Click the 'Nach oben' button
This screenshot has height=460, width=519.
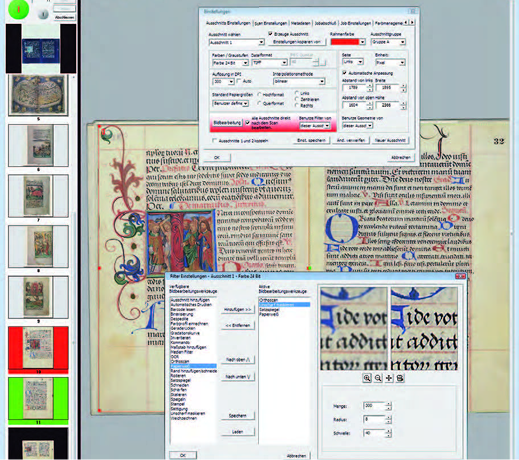click(x=237, y=360)
